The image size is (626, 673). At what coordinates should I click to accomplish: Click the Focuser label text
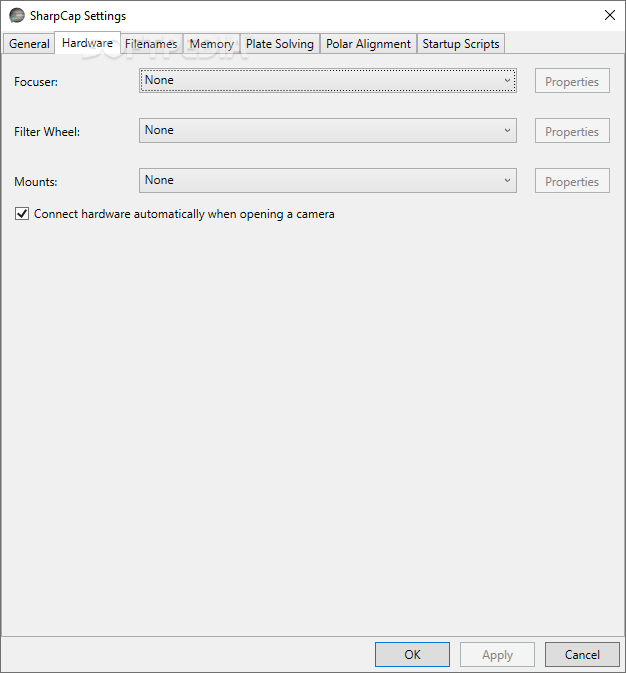pos(36,82)
